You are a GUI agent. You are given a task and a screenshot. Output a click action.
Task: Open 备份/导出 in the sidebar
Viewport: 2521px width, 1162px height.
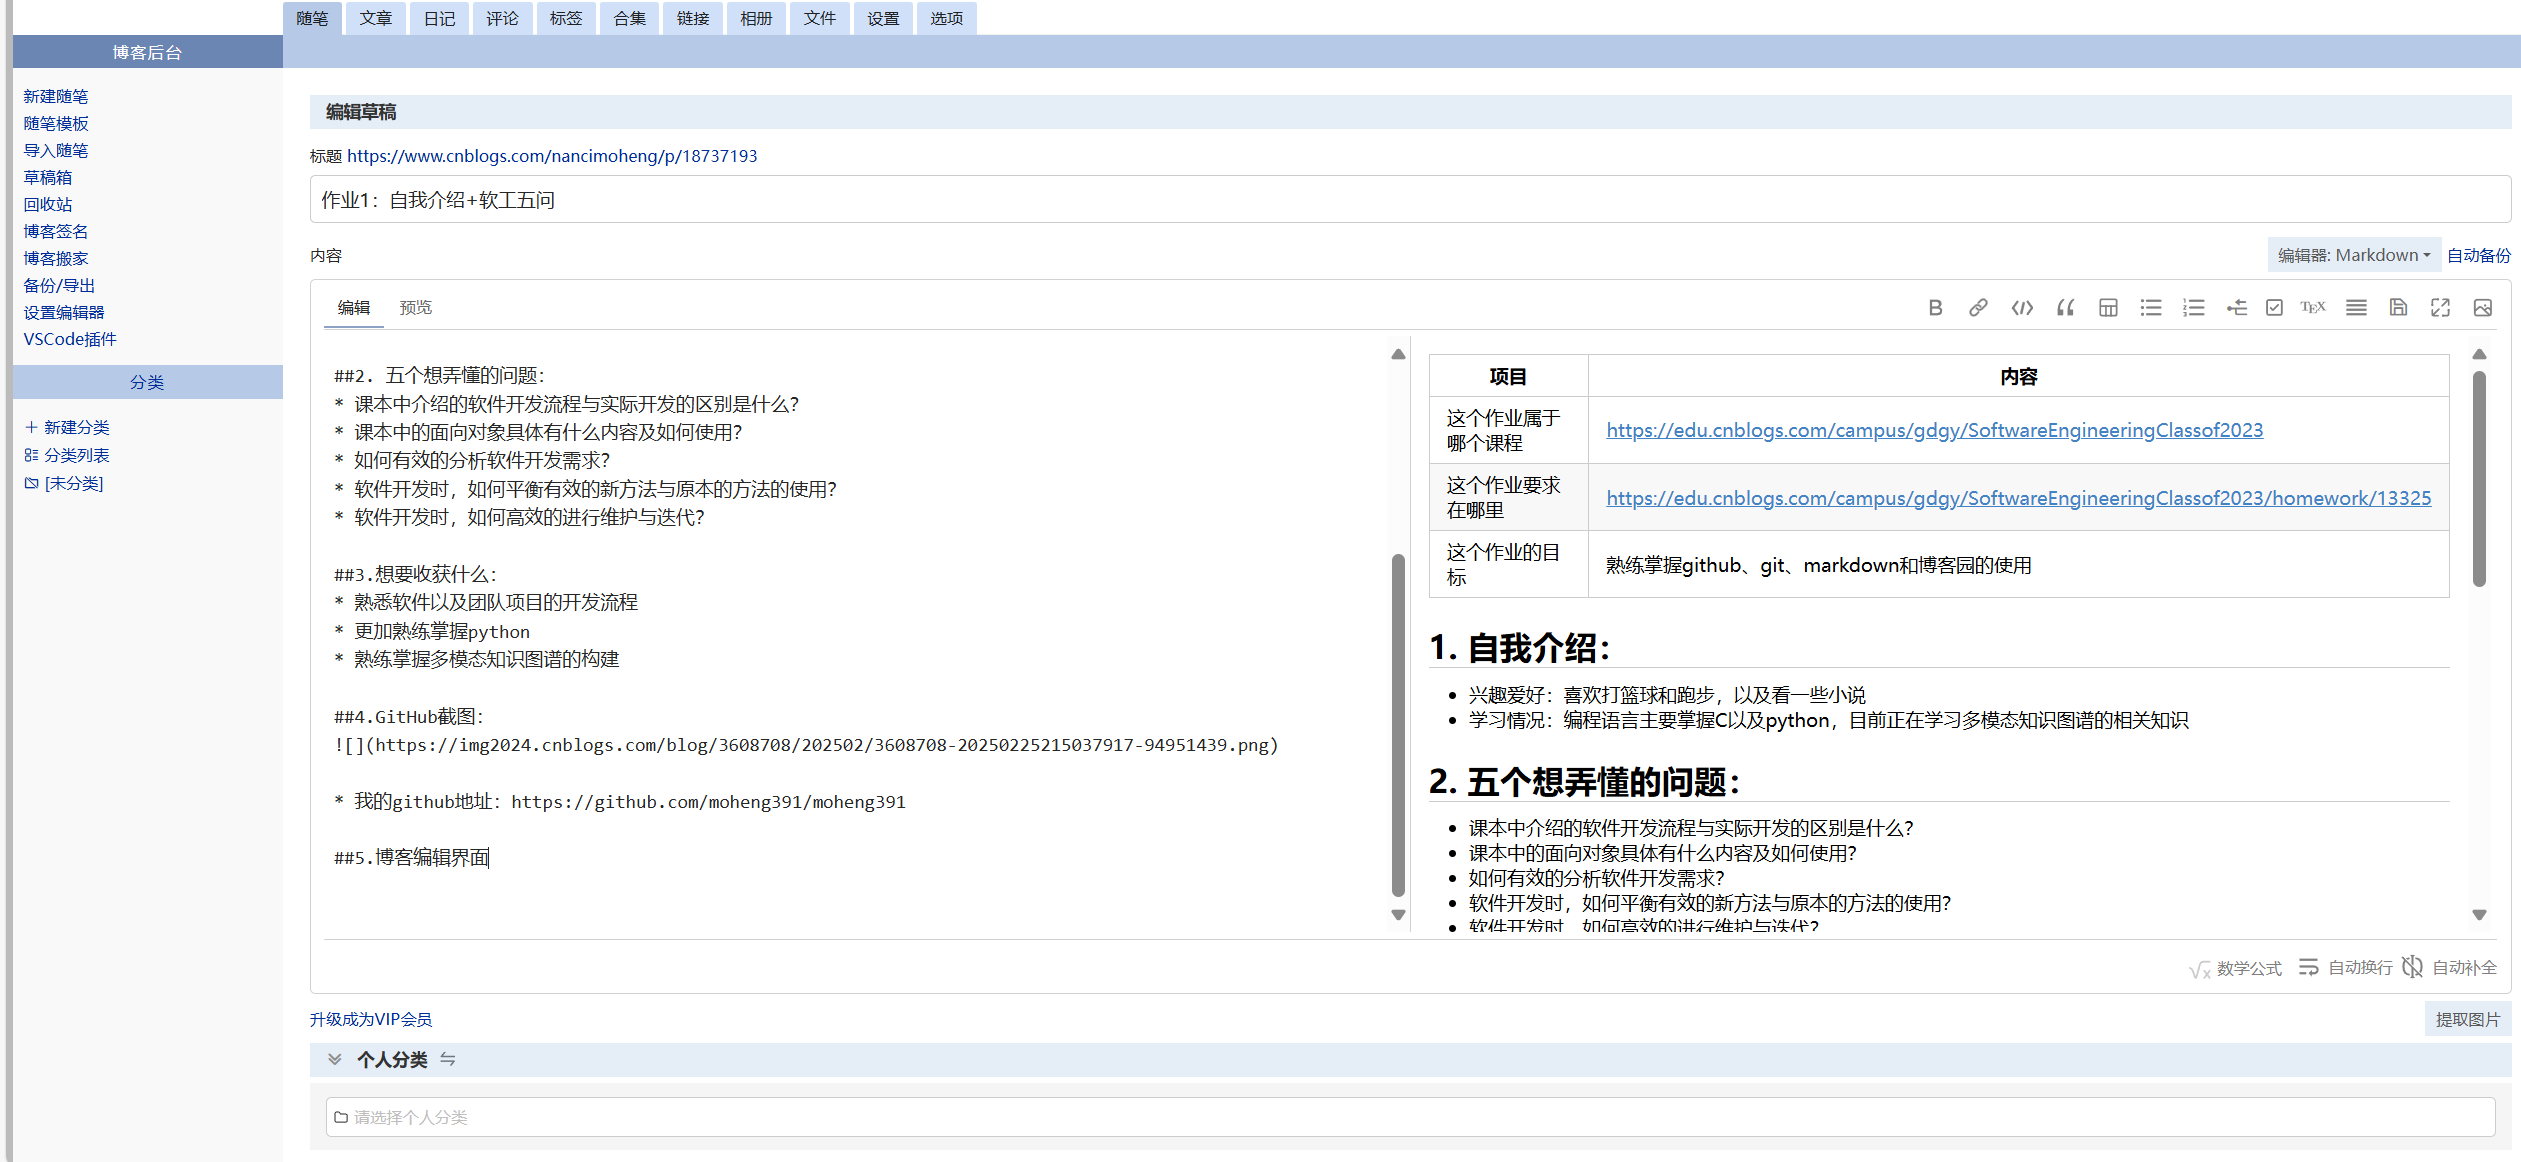(x=59, y=286)
